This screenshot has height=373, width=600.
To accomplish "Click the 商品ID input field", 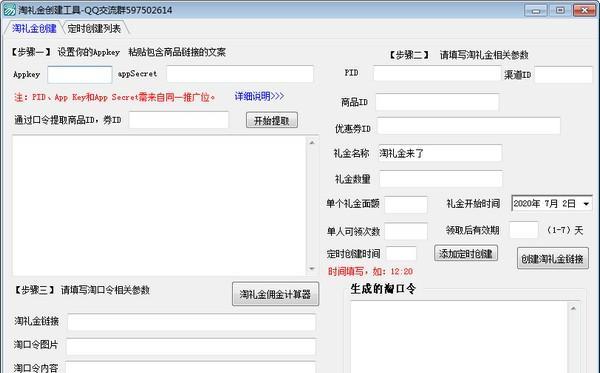I will click(x=437, y=102).
